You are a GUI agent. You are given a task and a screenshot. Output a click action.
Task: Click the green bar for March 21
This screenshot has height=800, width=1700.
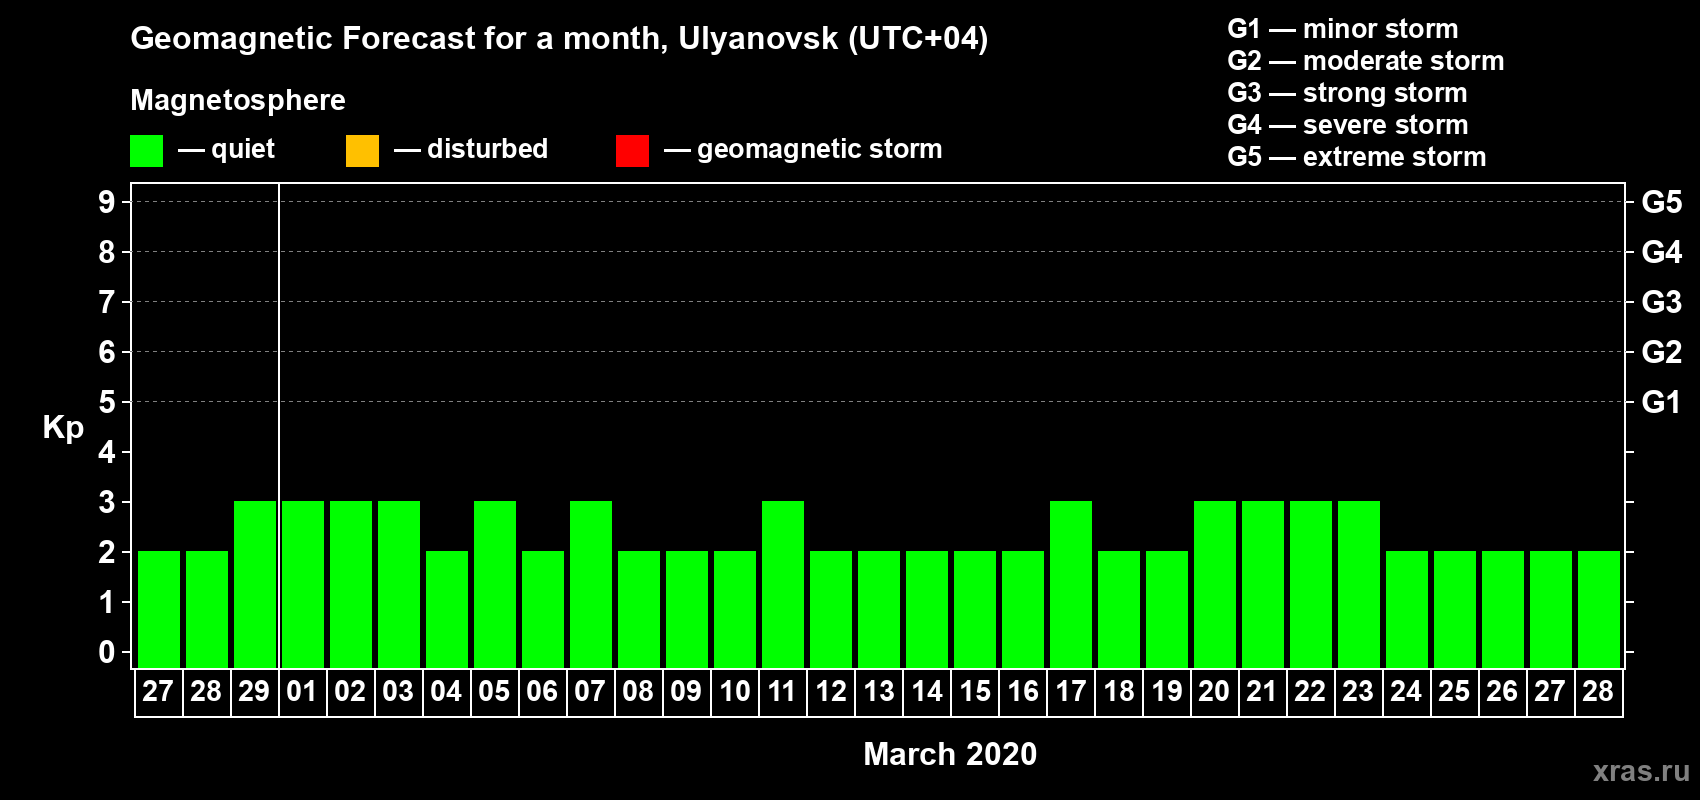pyautogui.click(x=1263, y=584)
